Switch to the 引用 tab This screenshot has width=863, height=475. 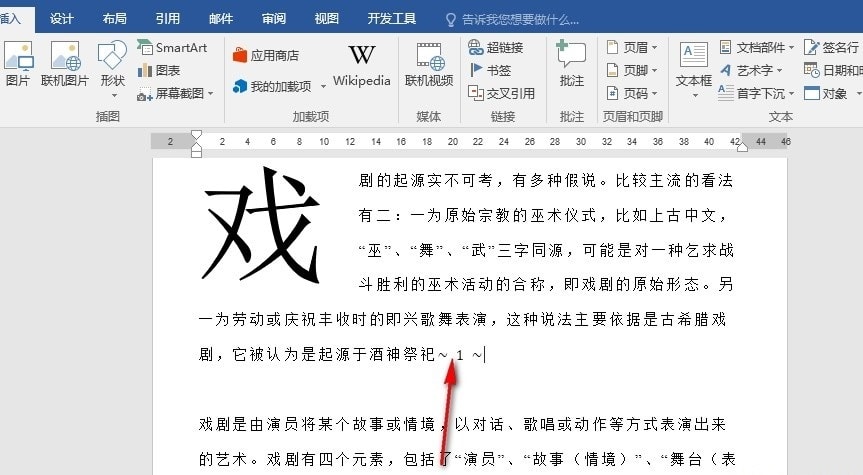(x=167, y=19)
